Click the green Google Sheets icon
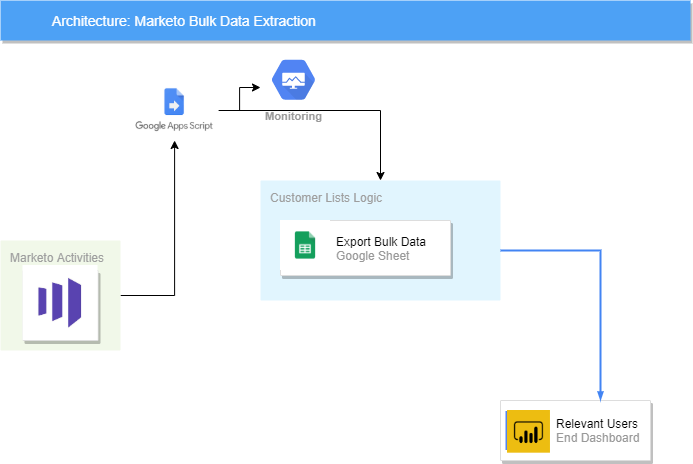This screenshot has width=693, height=464. point(305,245)
